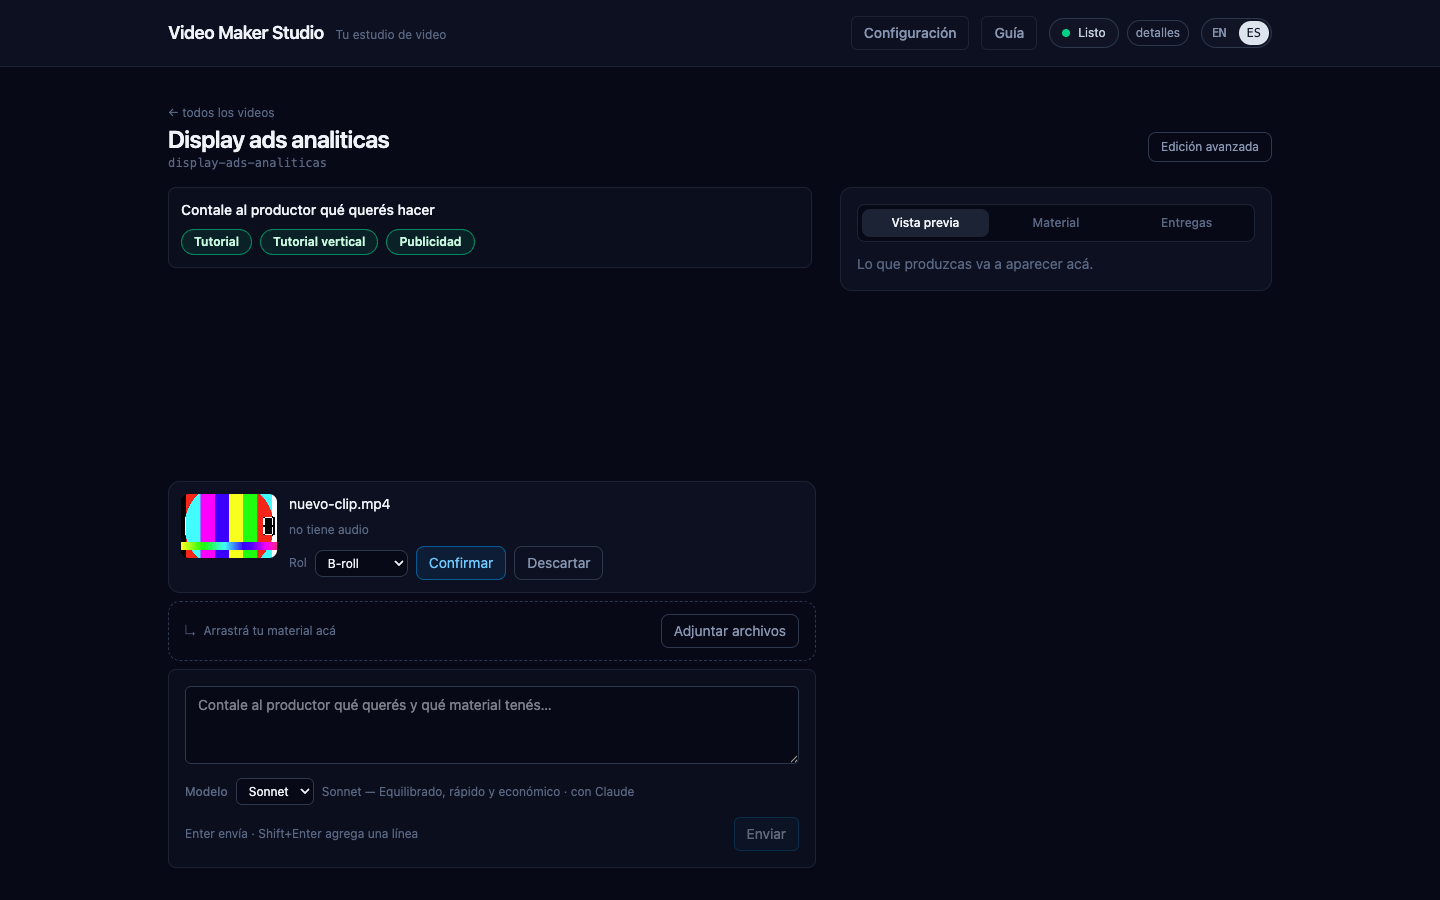The height and width of the screenshot is (900, 1440).
Task: Open the Rol dropdown showing B-roll
Action: click(361, 563)
